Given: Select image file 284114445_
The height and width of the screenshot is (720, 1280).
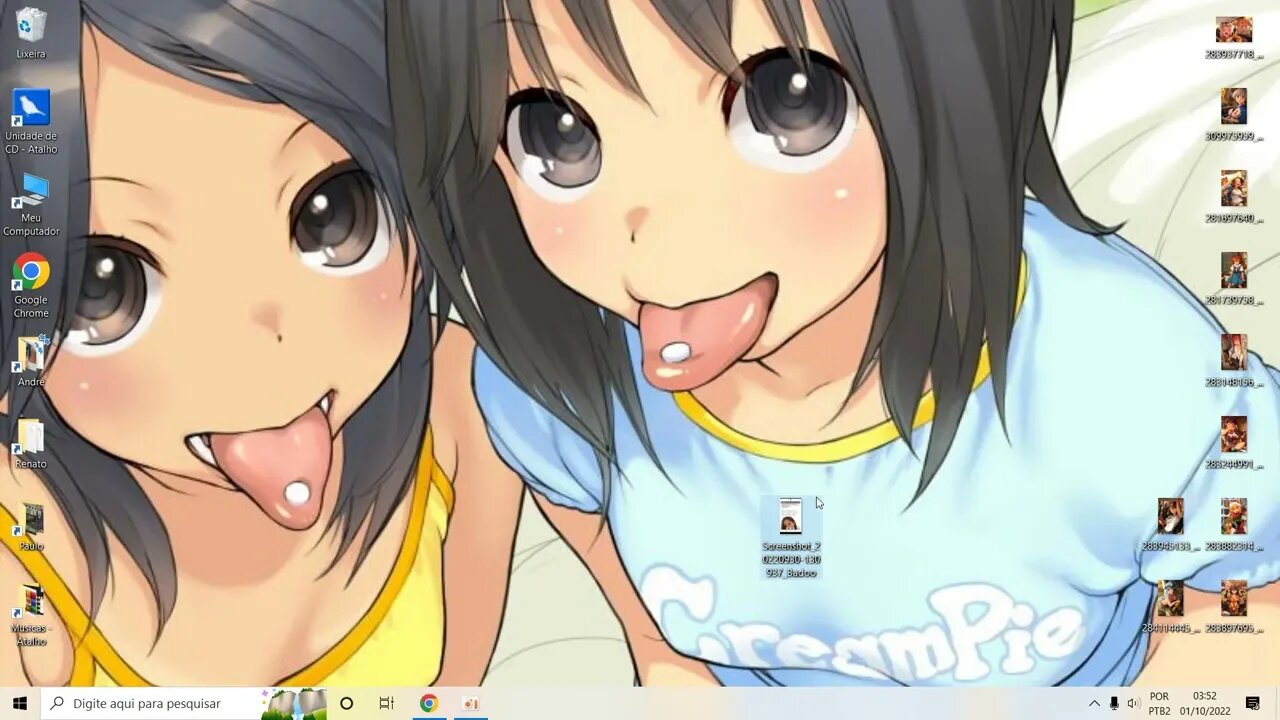Looking at the screenshot, I should pyautogui.click(x=1170, y=607).
